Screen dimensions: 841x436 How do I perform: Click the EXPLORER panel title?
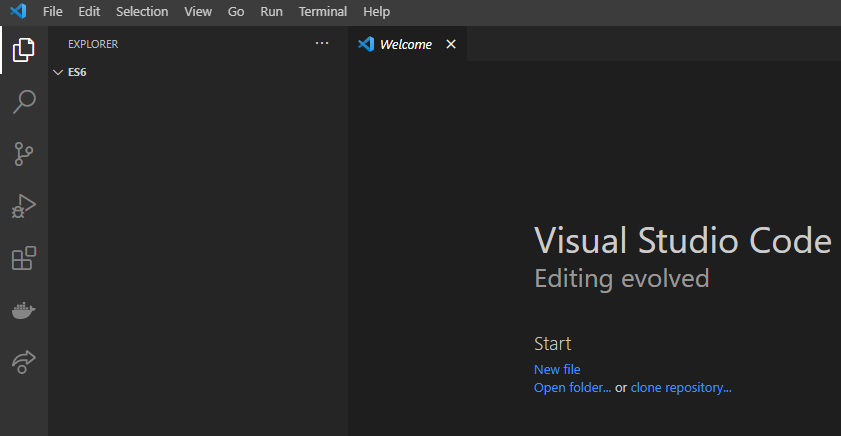pos(93,44)
